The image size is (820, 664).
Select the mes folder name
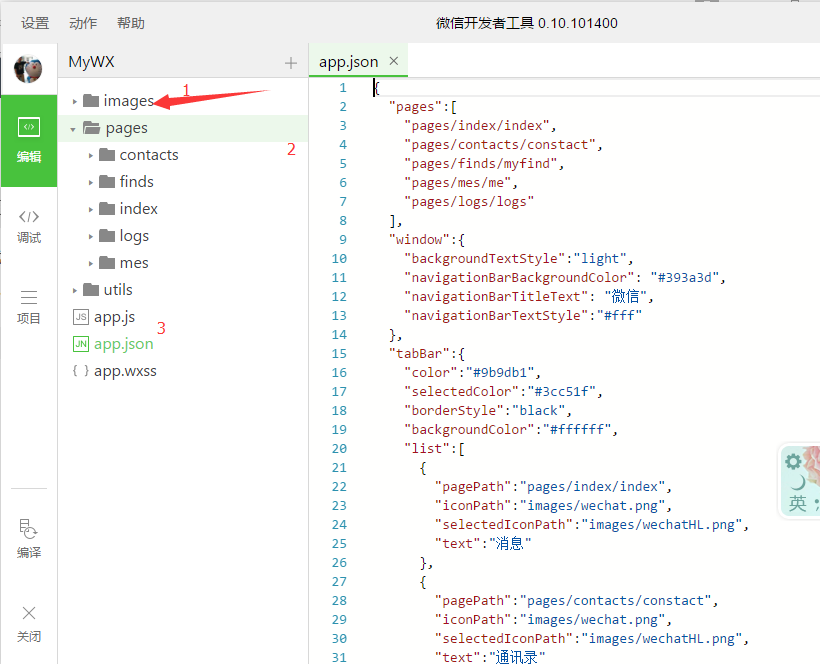tap(134, 263)
